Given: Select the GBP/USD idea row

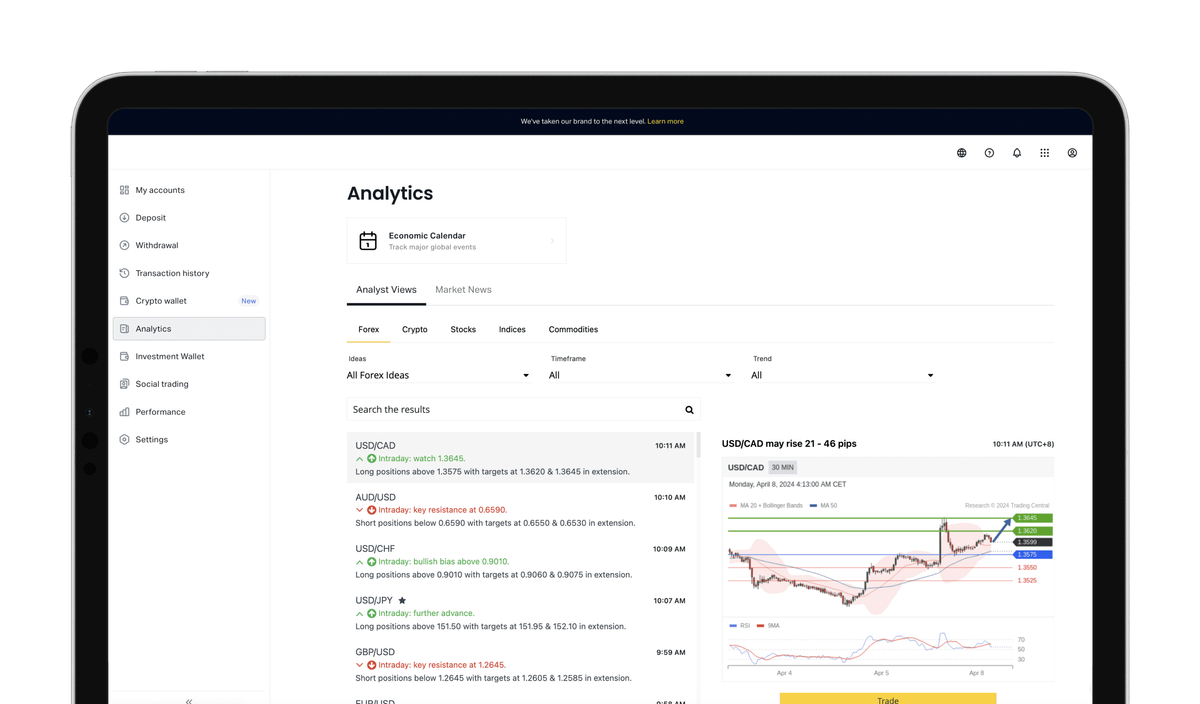Looking at the screenshot, I should pos(520,665).
